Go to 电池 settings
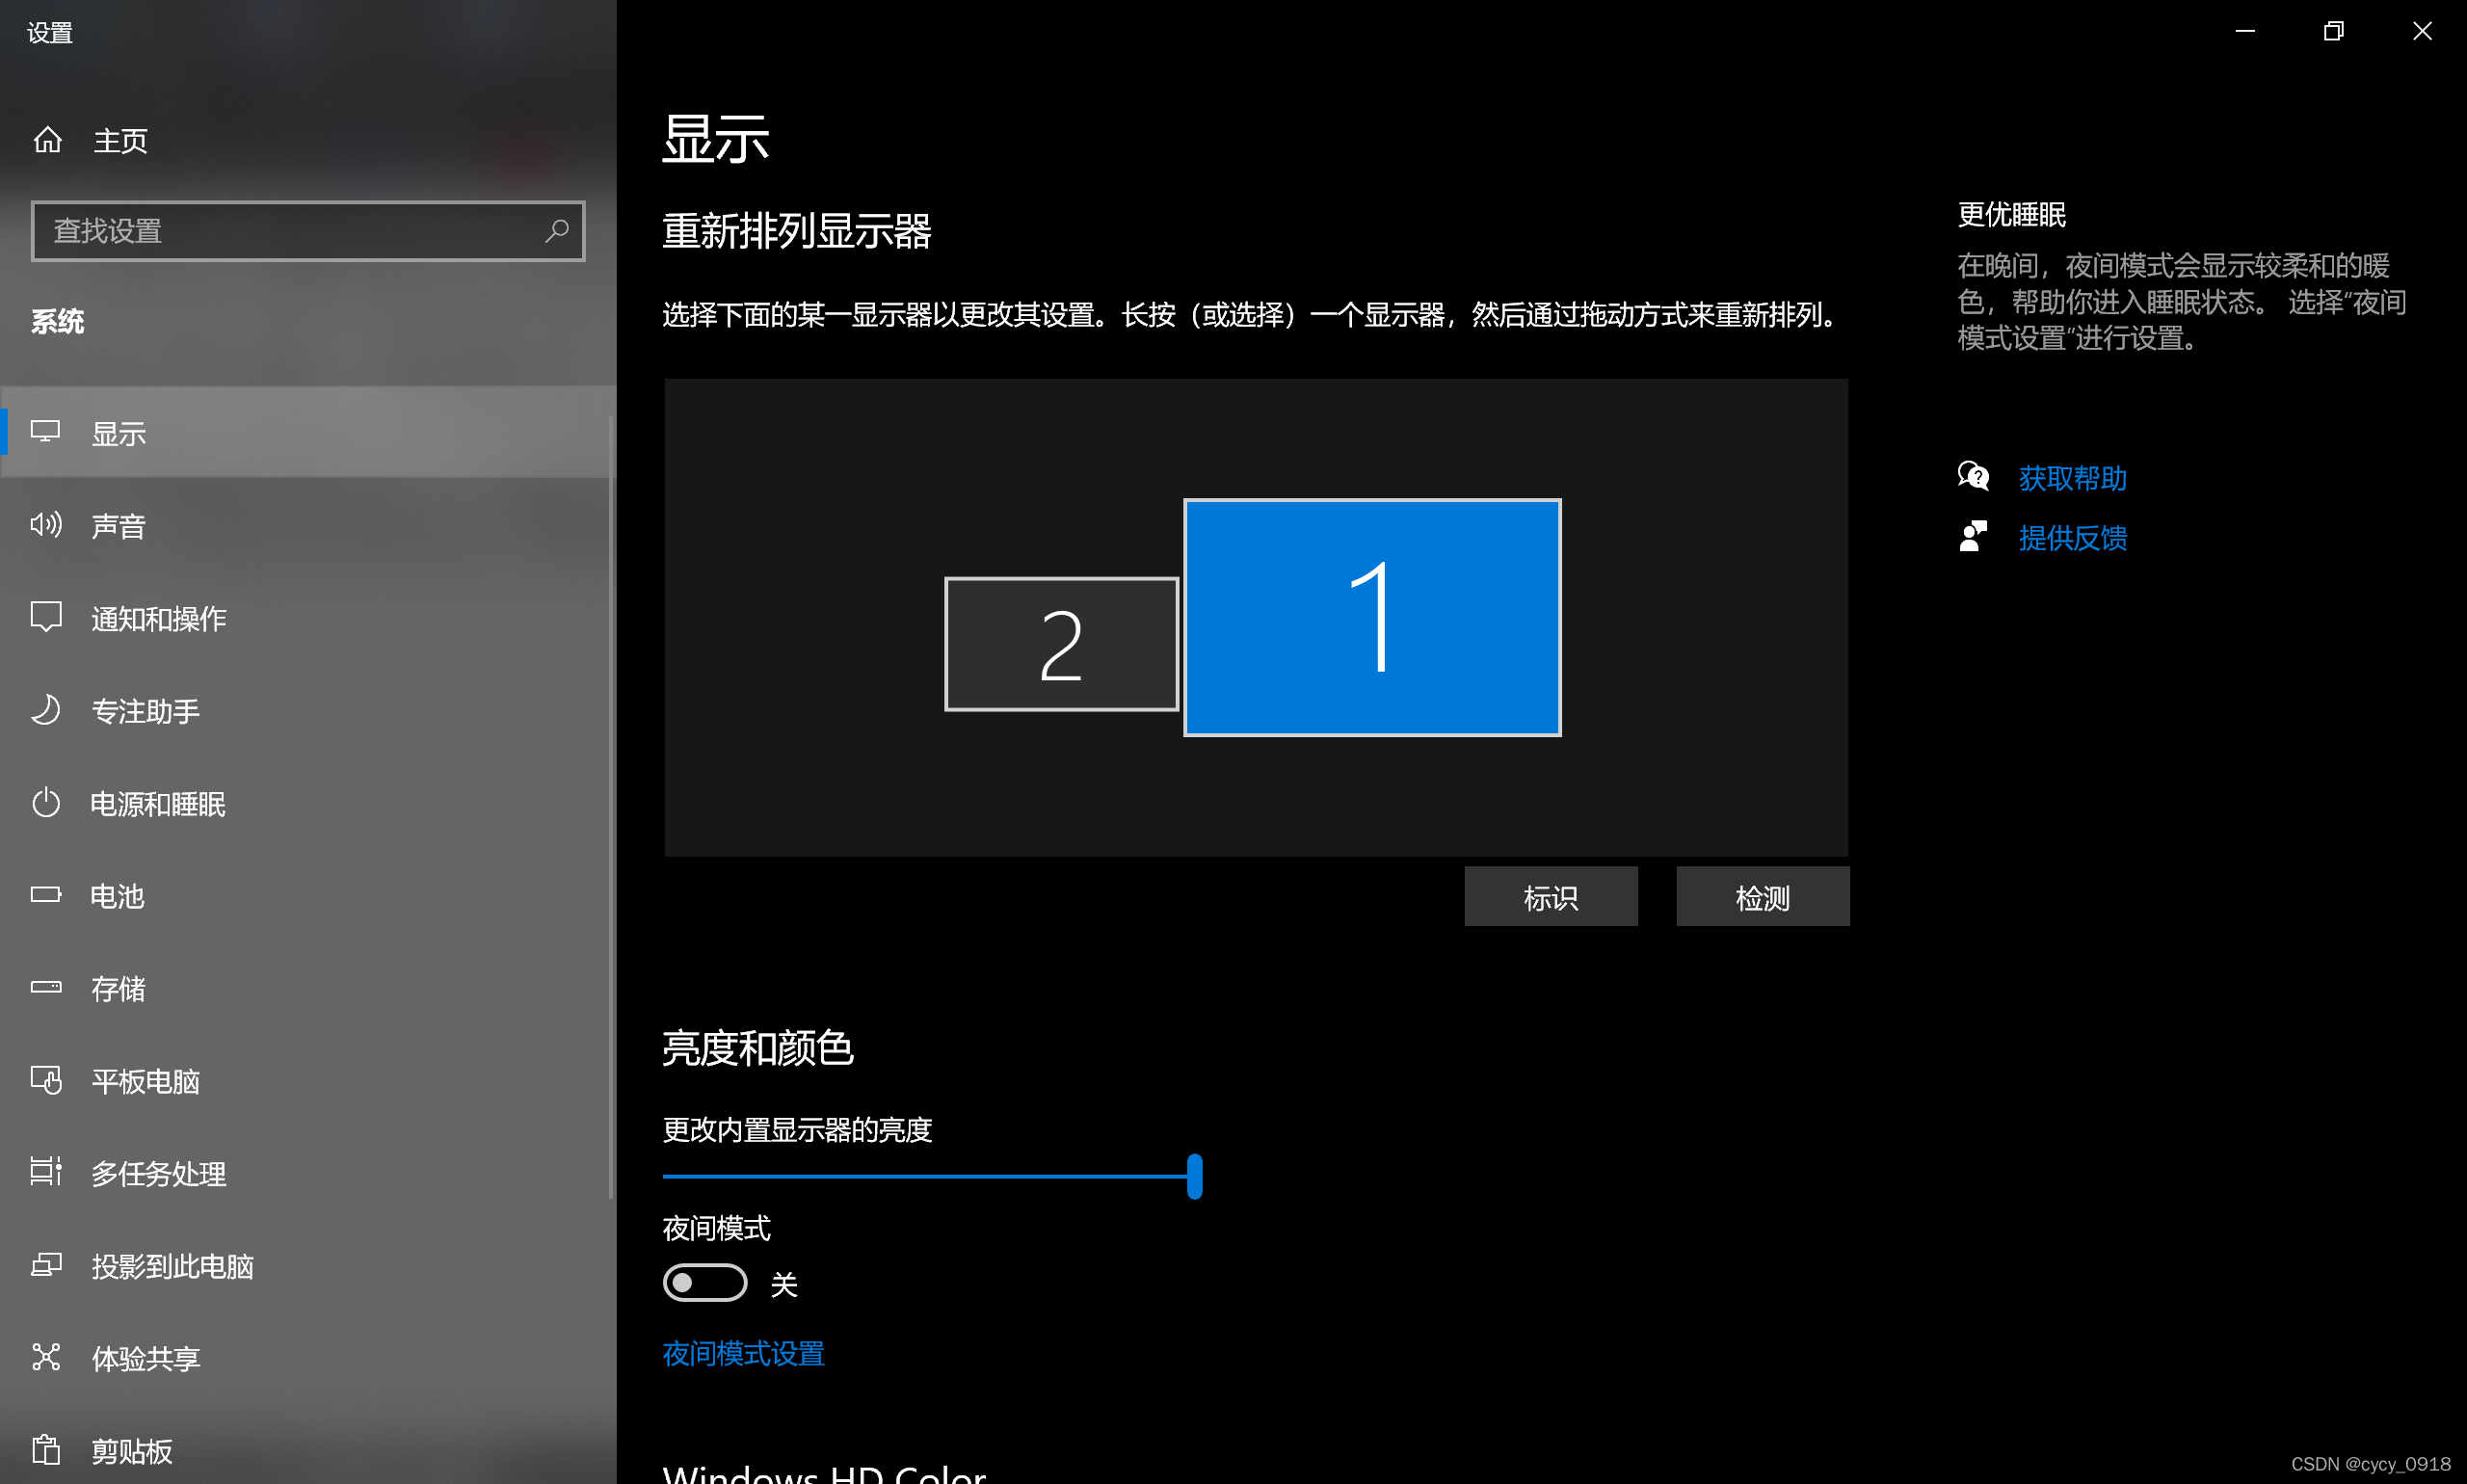The width and height of the screenshot is (2467, 1484). (x=308, y=895)
